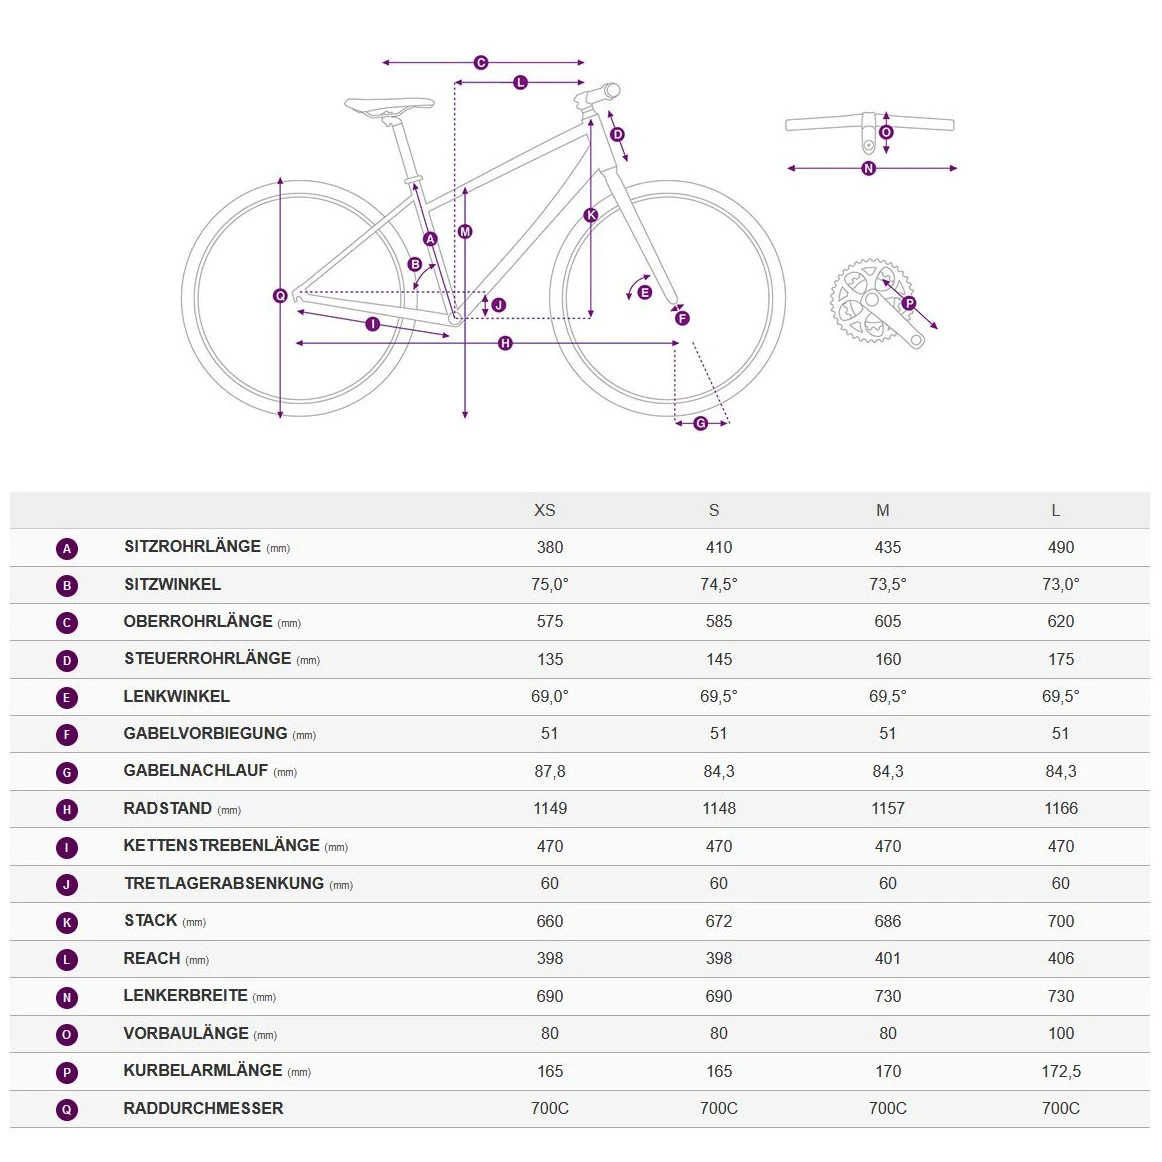
Task: Click the K badge next to Stack
Action: (x=67, y=923)
